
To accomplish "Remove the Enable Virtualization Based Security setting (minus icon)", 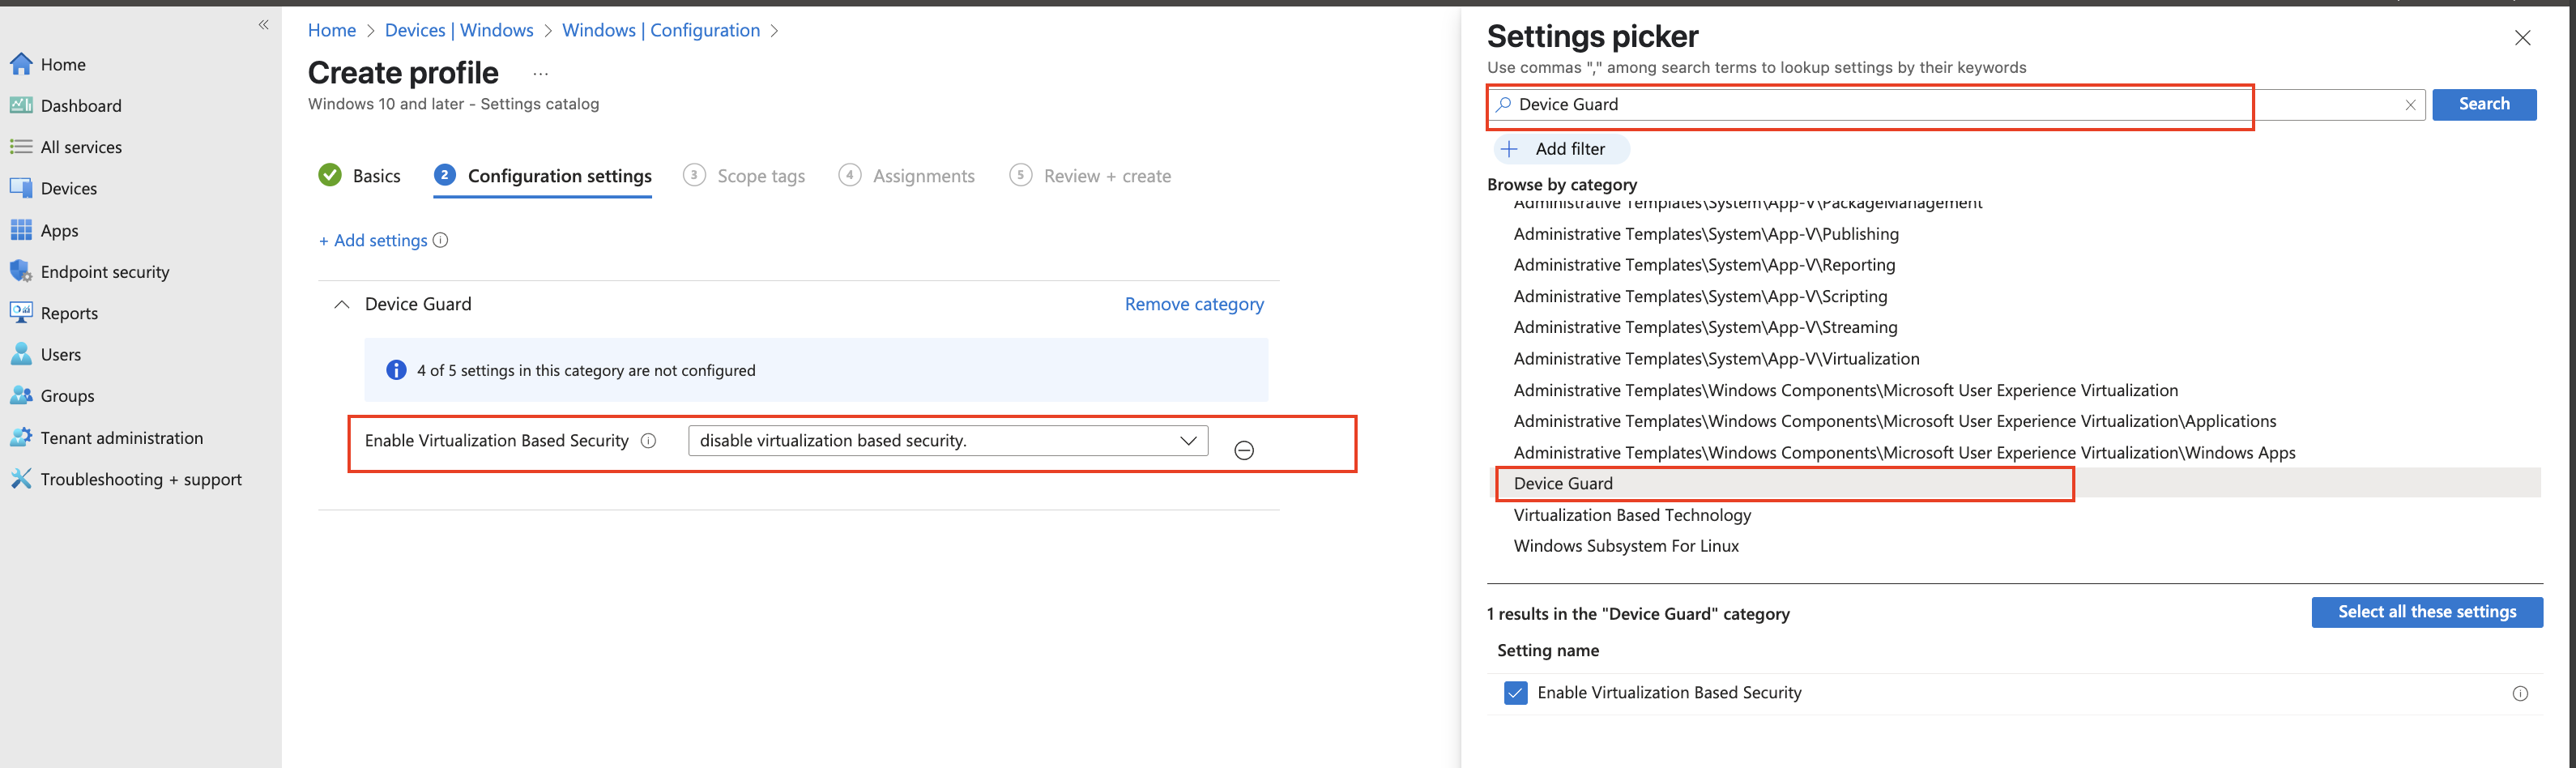I will click(1244, 450).
